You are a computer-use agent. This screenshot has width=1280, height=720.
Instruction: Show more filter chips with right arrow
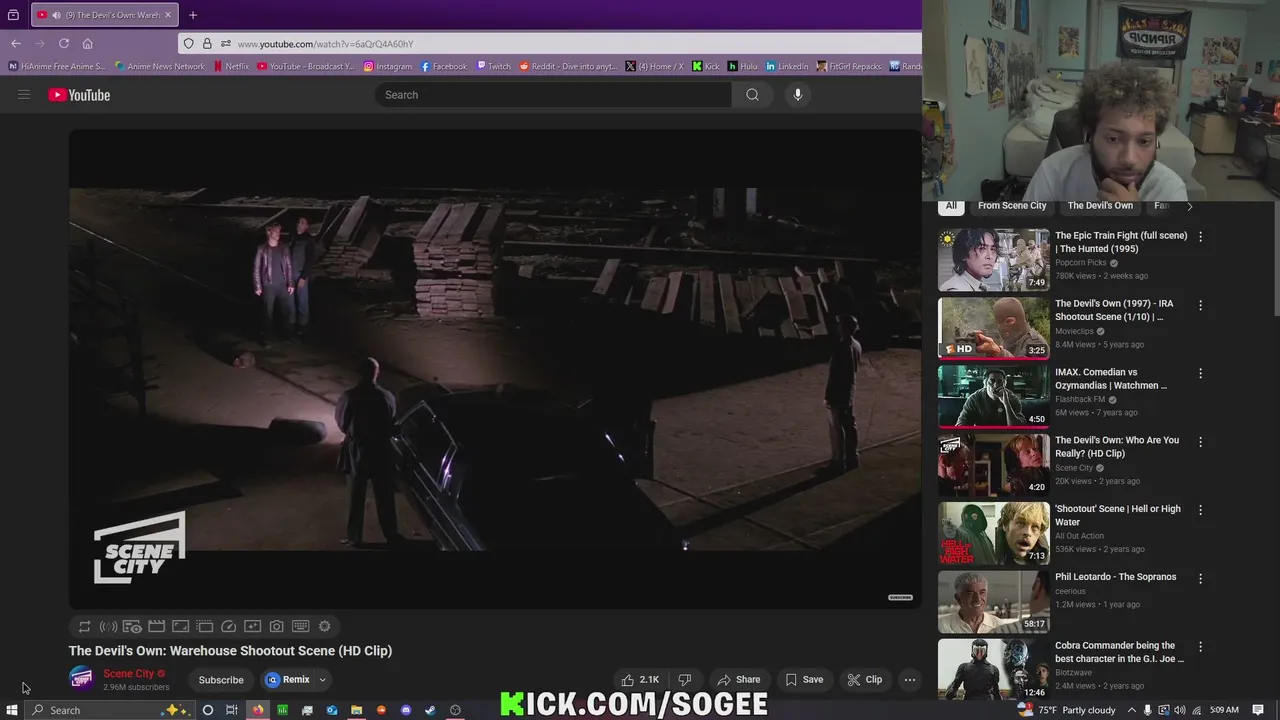click(x=1189, y=206)
